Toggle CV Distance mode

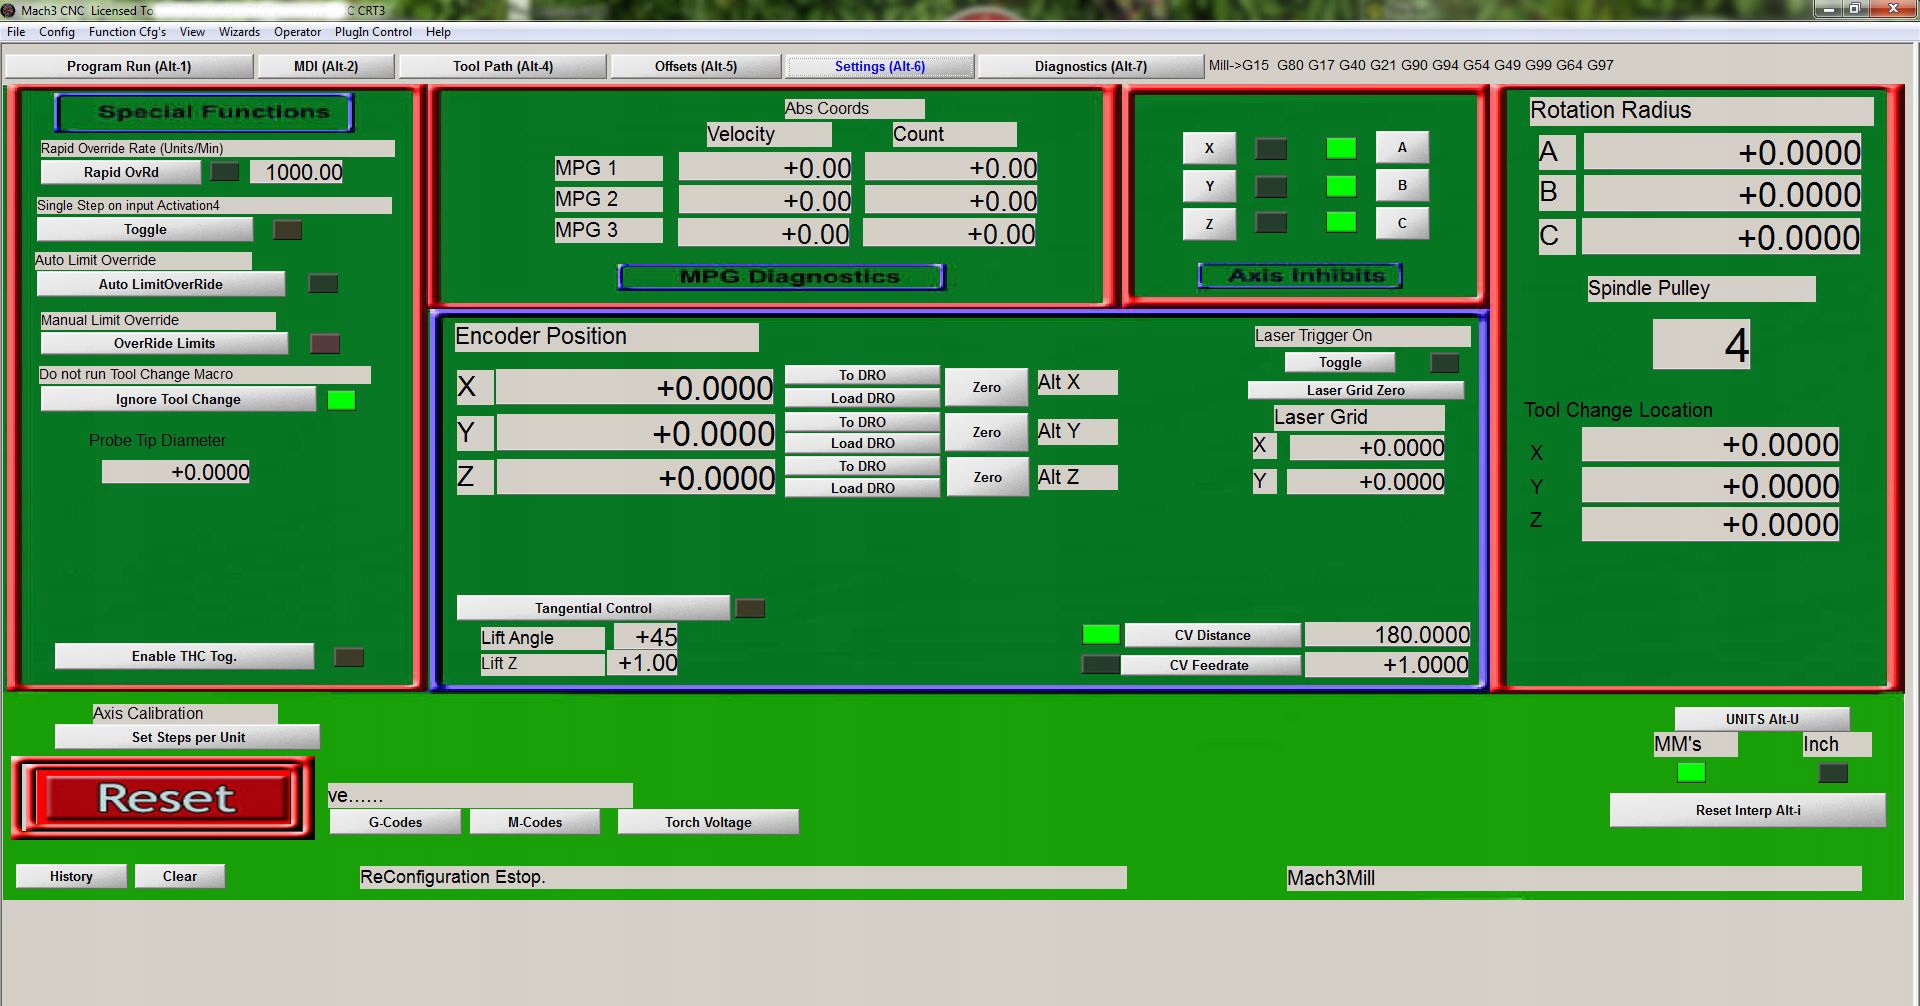click(1211, 635)
